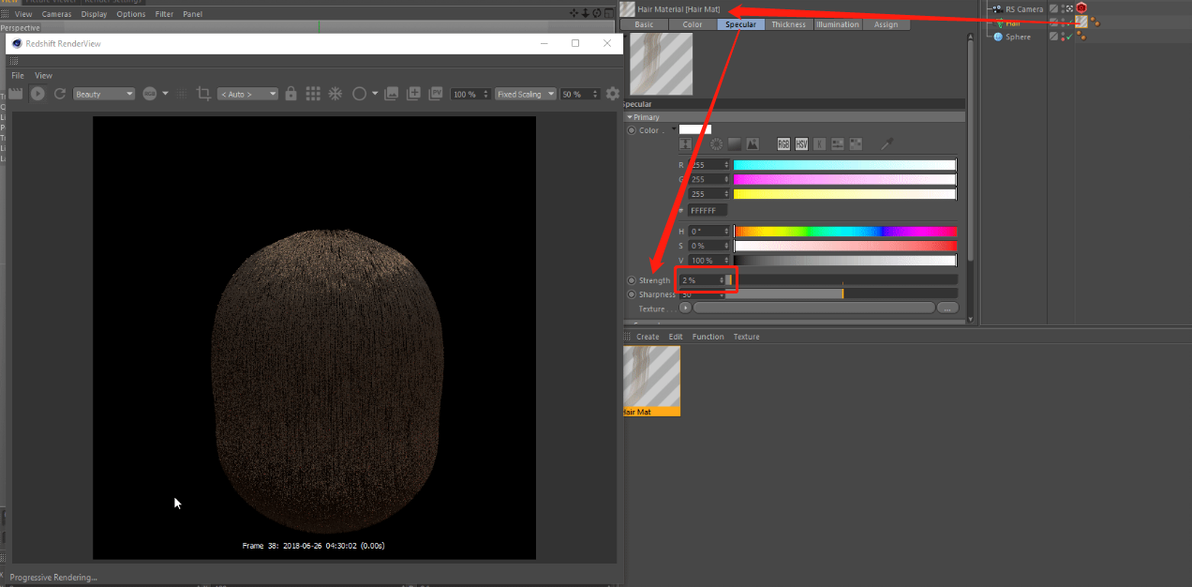Click the render play button in RenderView

[x=37, y=94]
